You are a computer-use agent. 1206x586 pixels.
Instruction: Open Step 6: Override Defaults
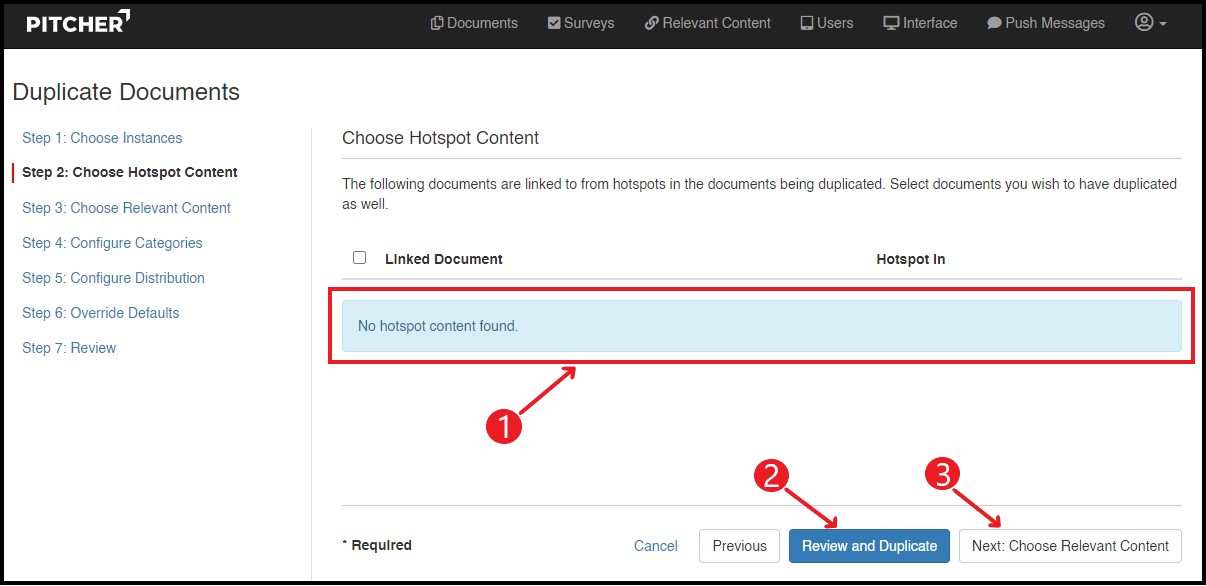[101, 313]
